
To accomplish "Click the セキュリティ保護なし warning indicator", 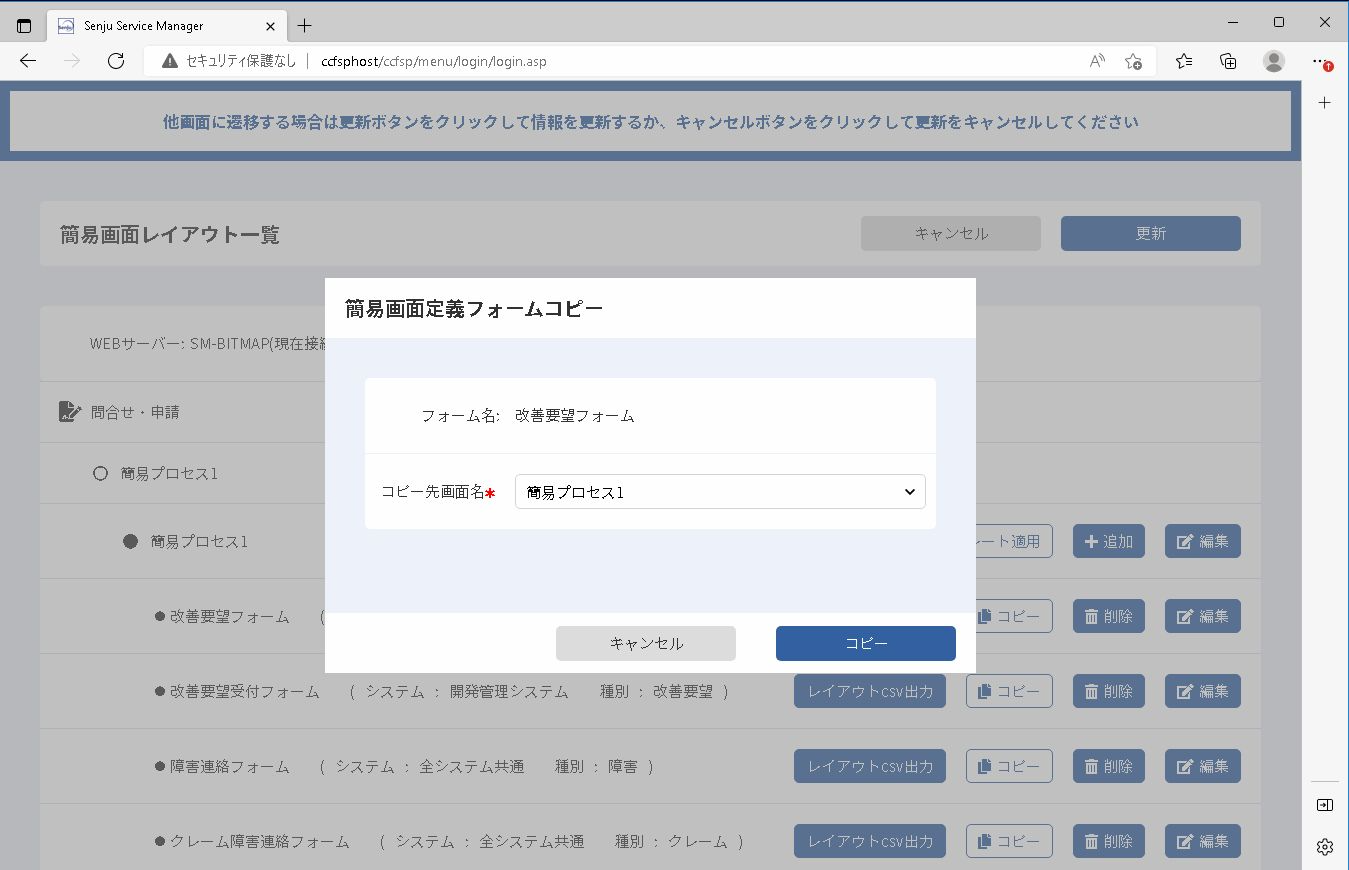I will tap(229, 61).
